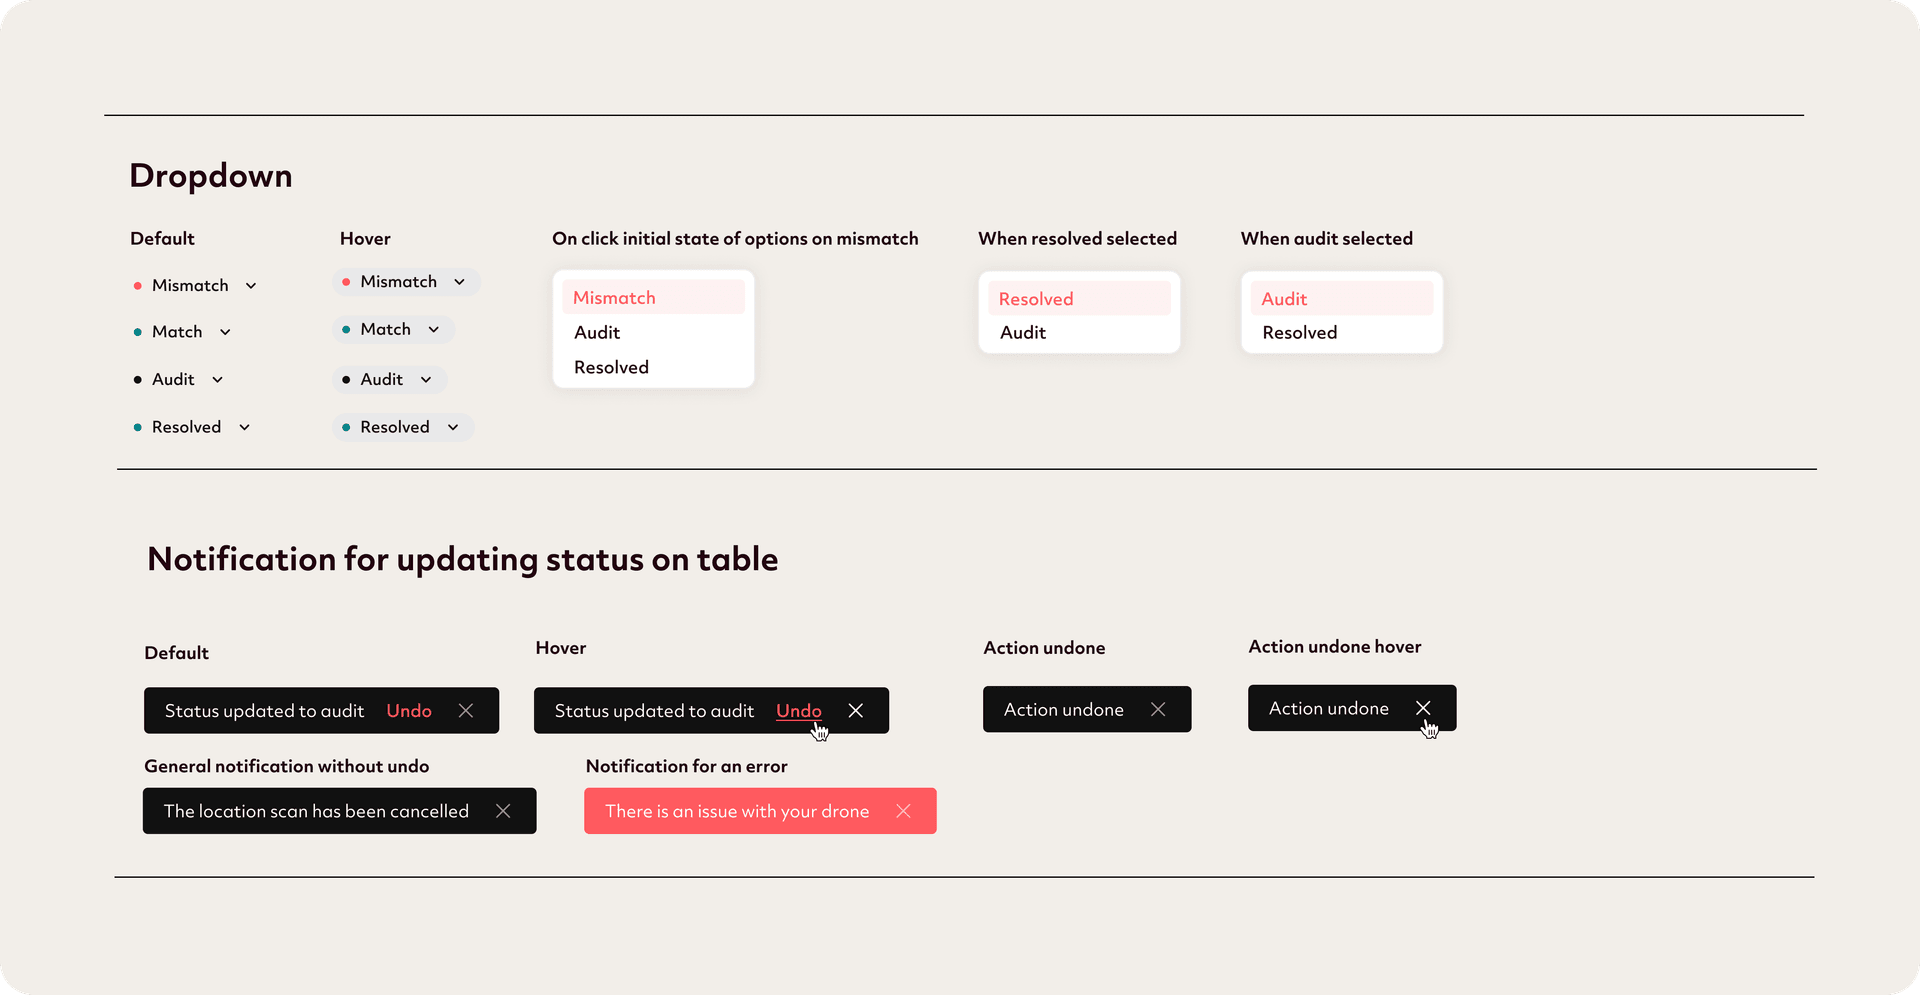The image size is (1920, 995).
Task: Expand the hover-state Audit dropdown pill
Action: [x=389, y=380]
